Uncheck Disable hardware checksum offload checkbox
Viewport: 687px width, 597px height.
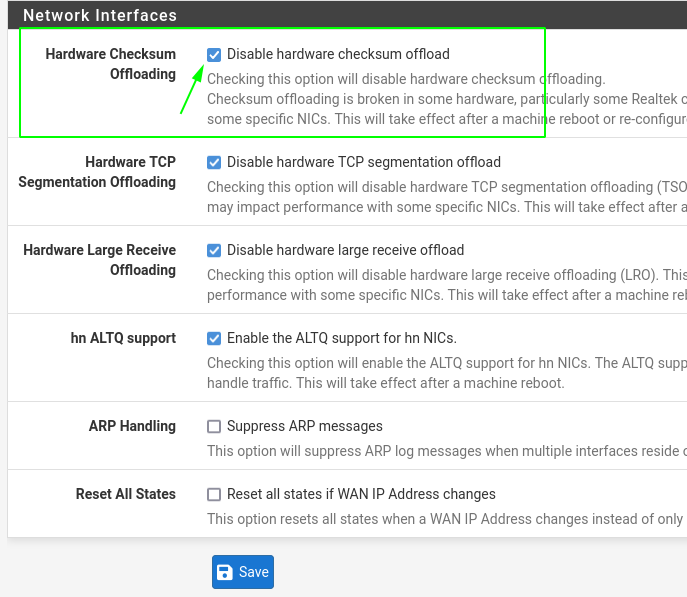pyautogui.click(x=214, y=55)
